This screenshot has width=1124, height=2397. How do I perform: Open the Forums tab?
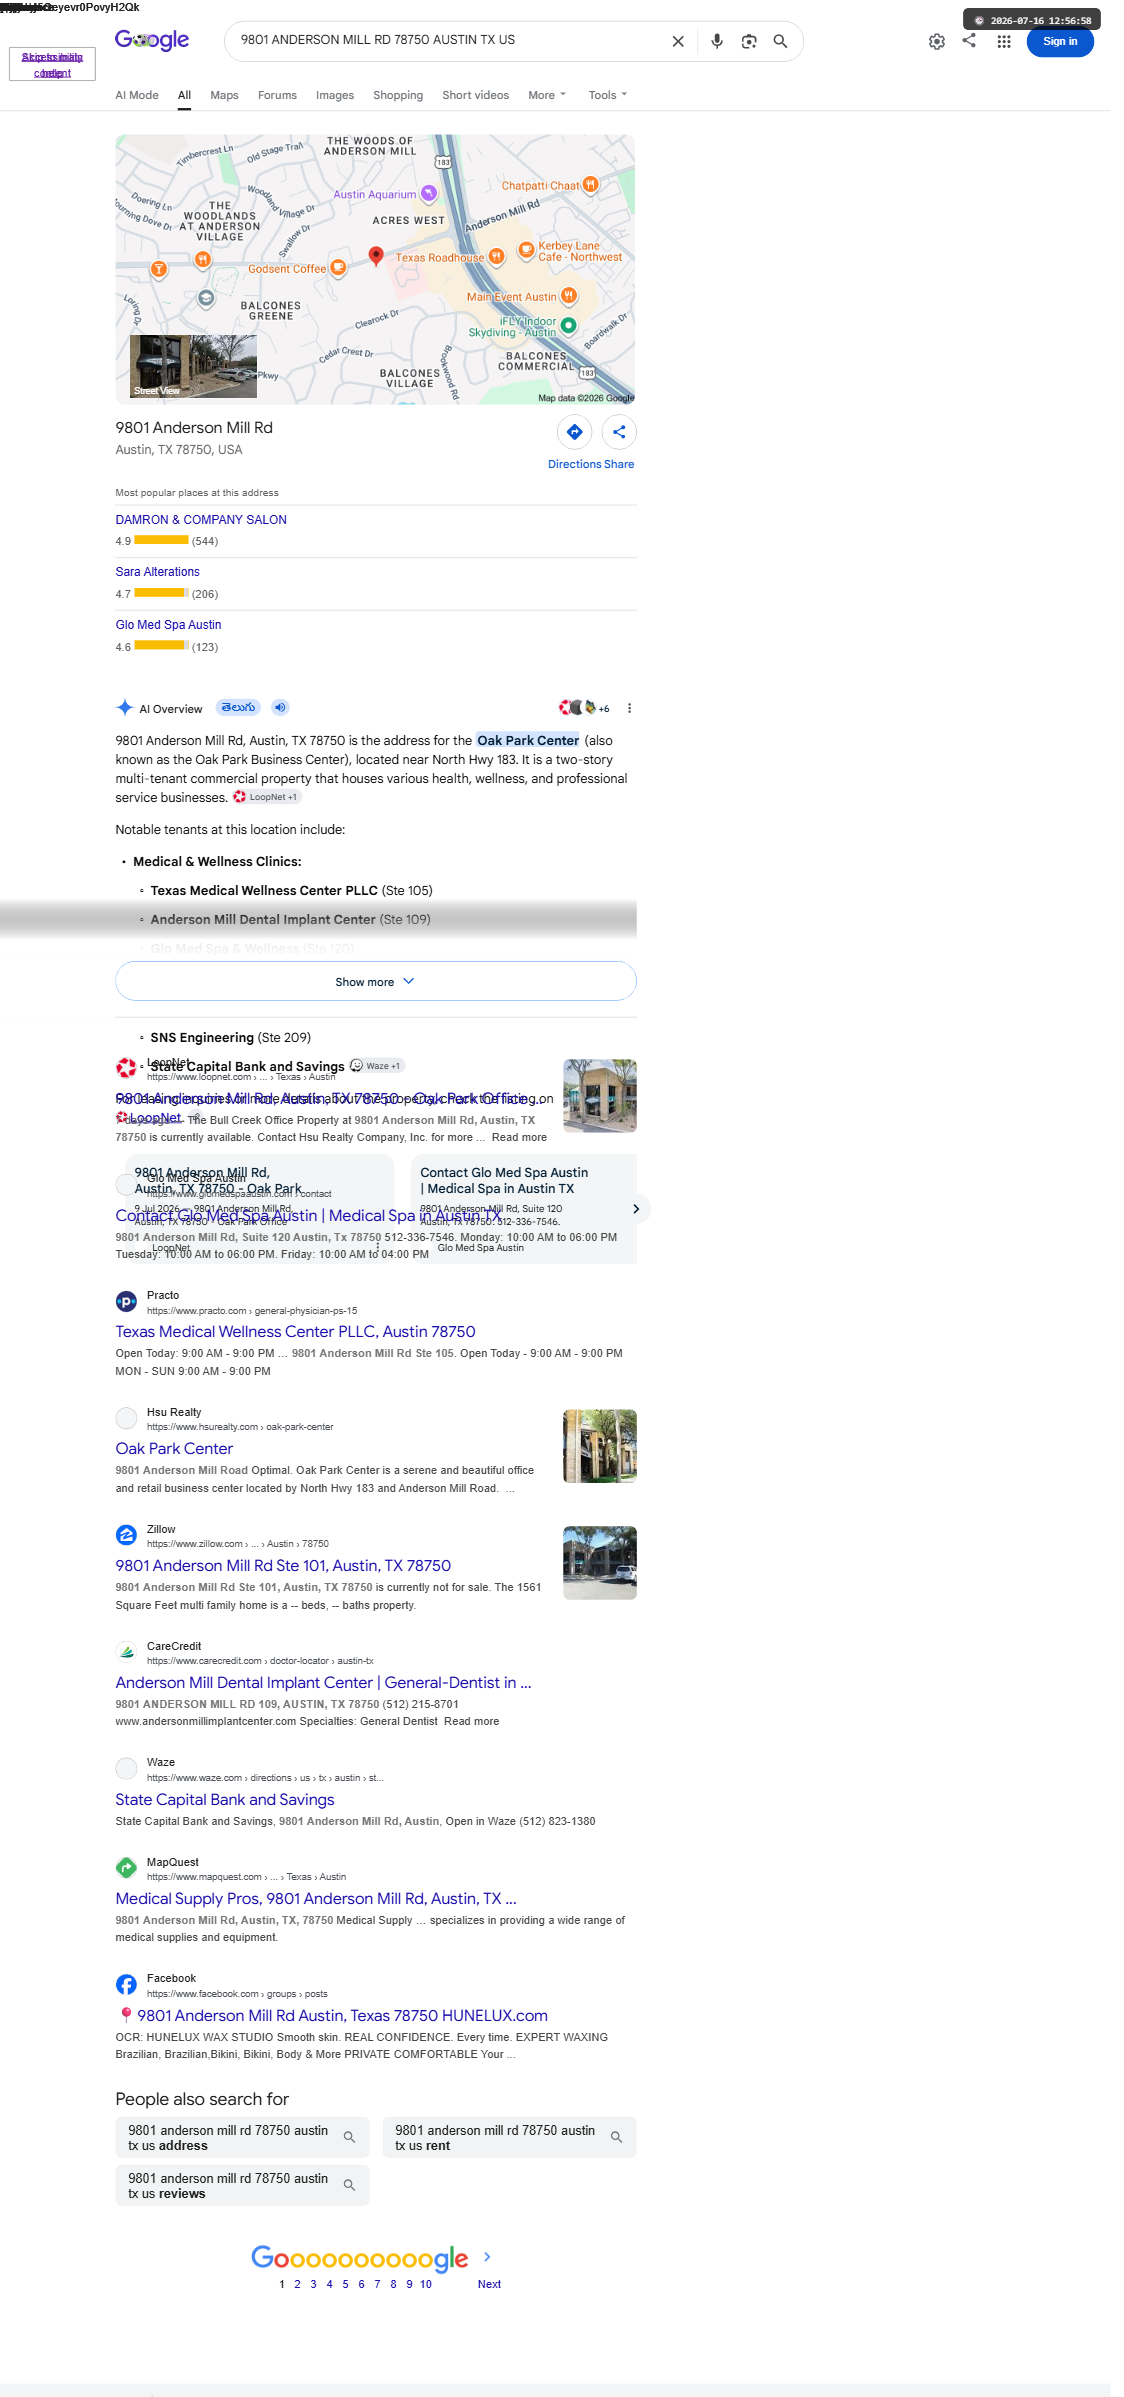point(277,95)
